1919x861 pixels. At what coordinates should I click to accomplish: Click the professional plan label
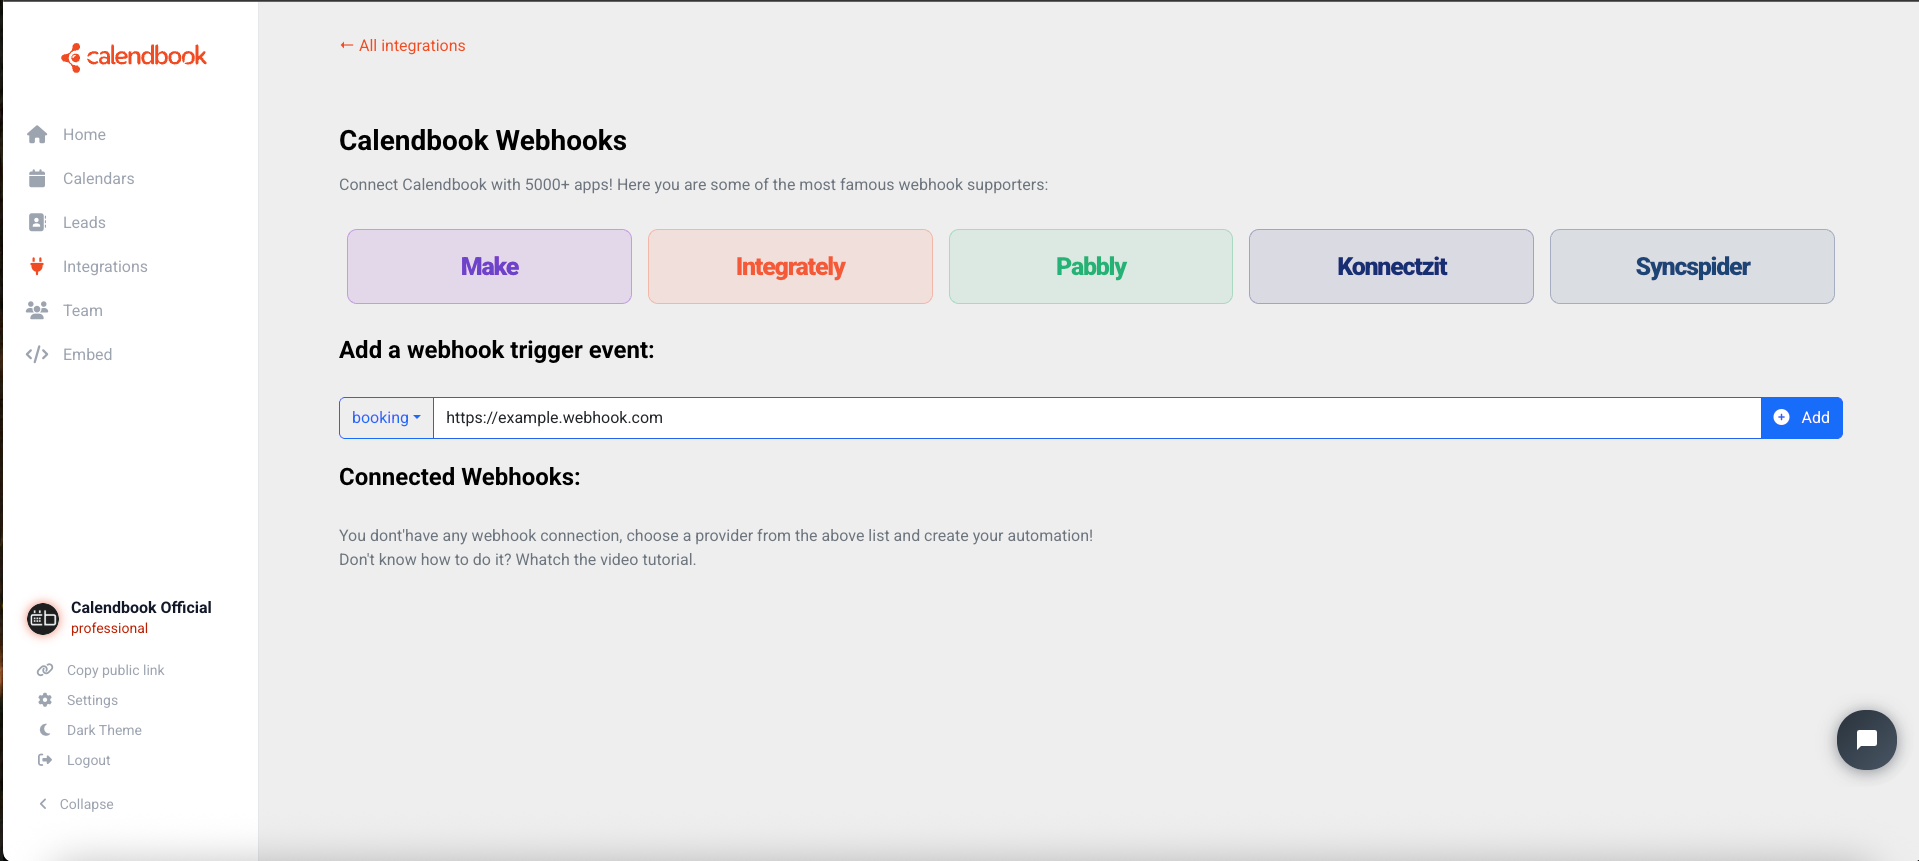[x=109, y=628]
